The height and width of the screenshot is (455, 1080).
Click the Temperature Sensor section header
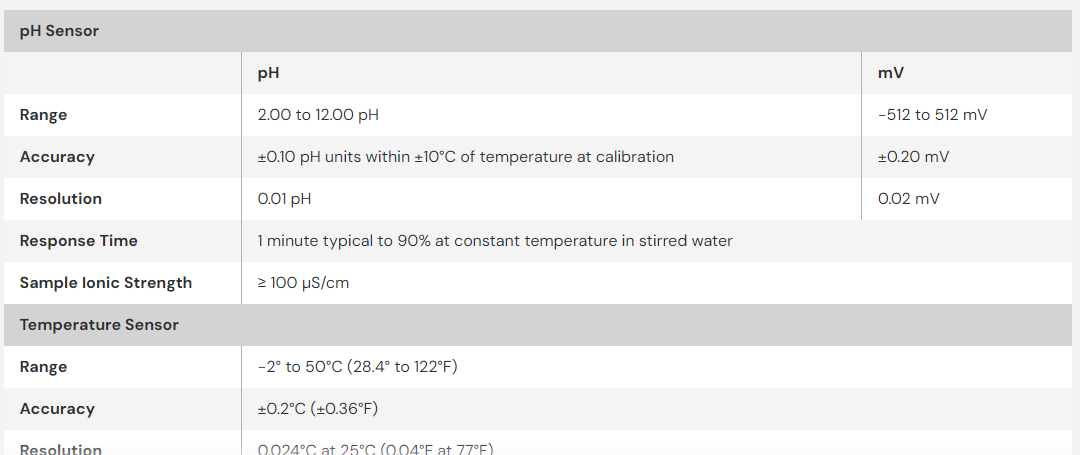pos(99,325)
